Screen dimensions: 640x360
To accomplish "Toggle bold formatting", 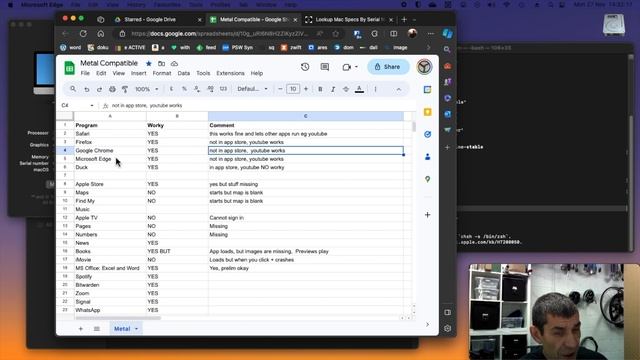I will point(320,89).
